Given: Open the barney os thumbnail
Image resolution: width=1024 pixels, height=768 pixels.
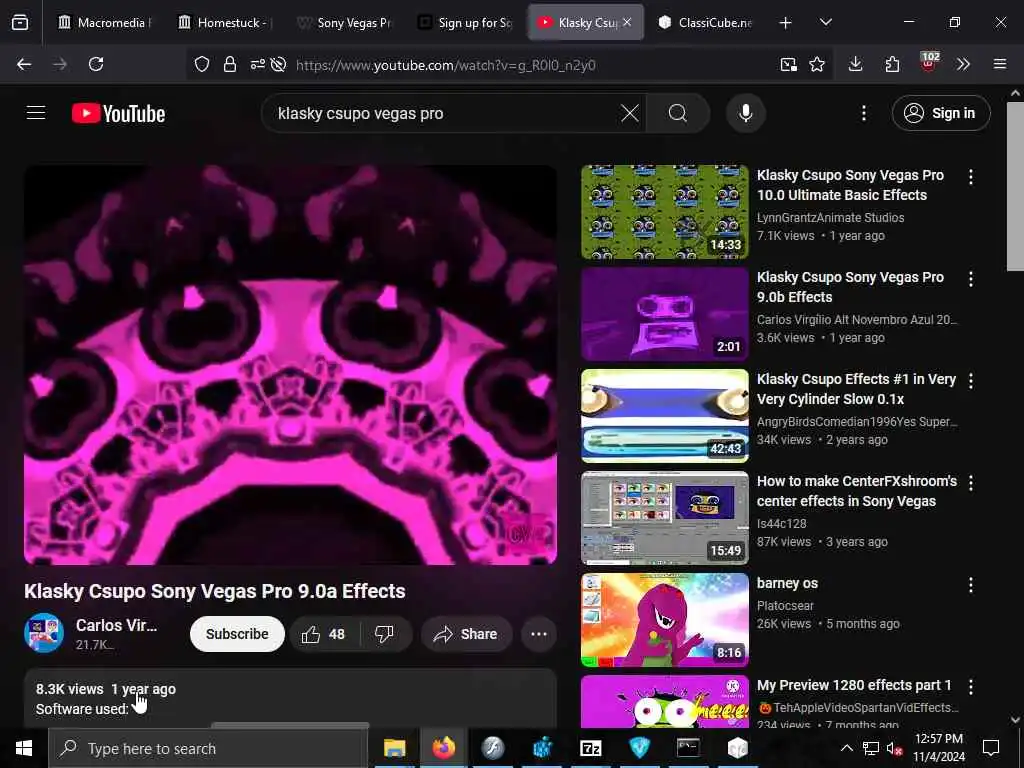Looking at the screenshot, I should click(665, 620).
